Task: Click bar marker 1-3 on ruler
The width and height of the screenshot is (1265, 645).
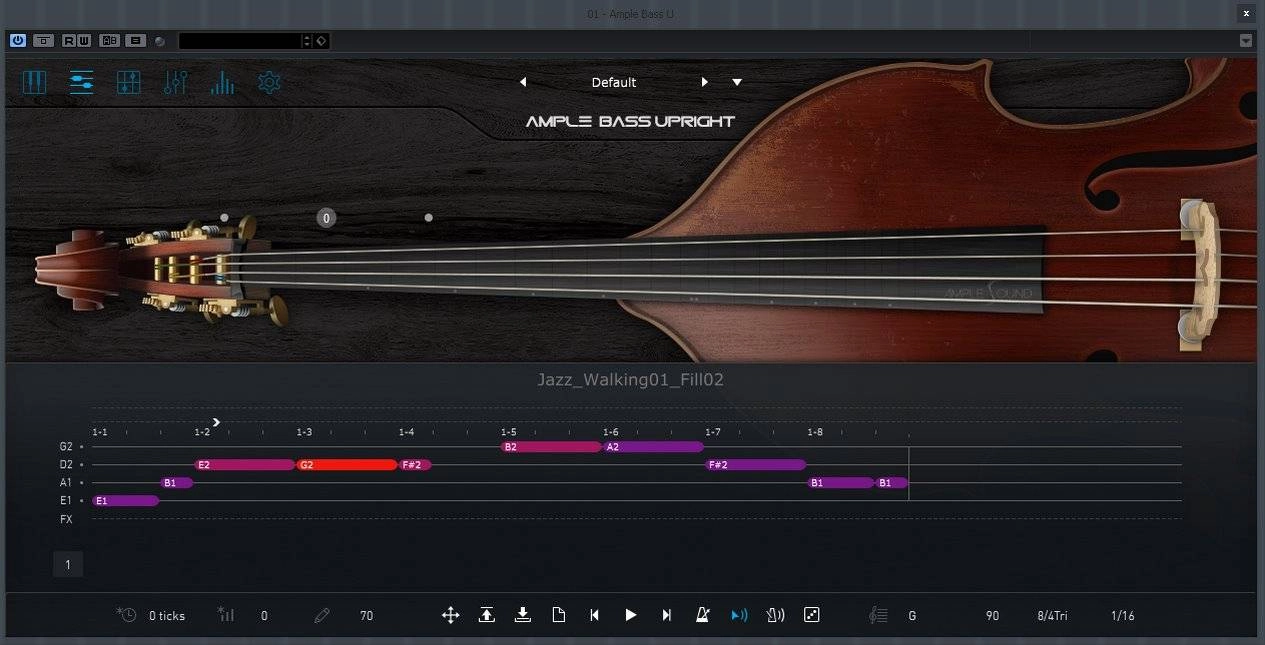Action: [304, 432]
